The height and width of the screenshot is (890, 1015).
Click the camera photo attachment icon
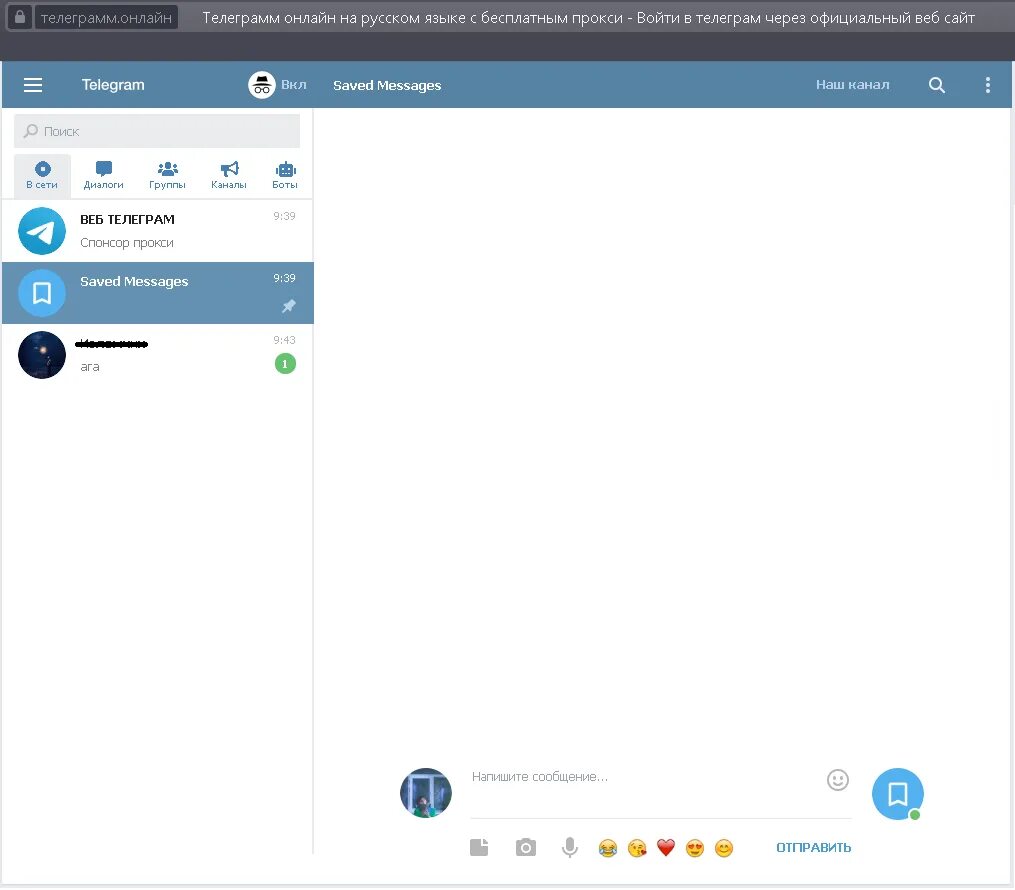click(x=526, y=847)
